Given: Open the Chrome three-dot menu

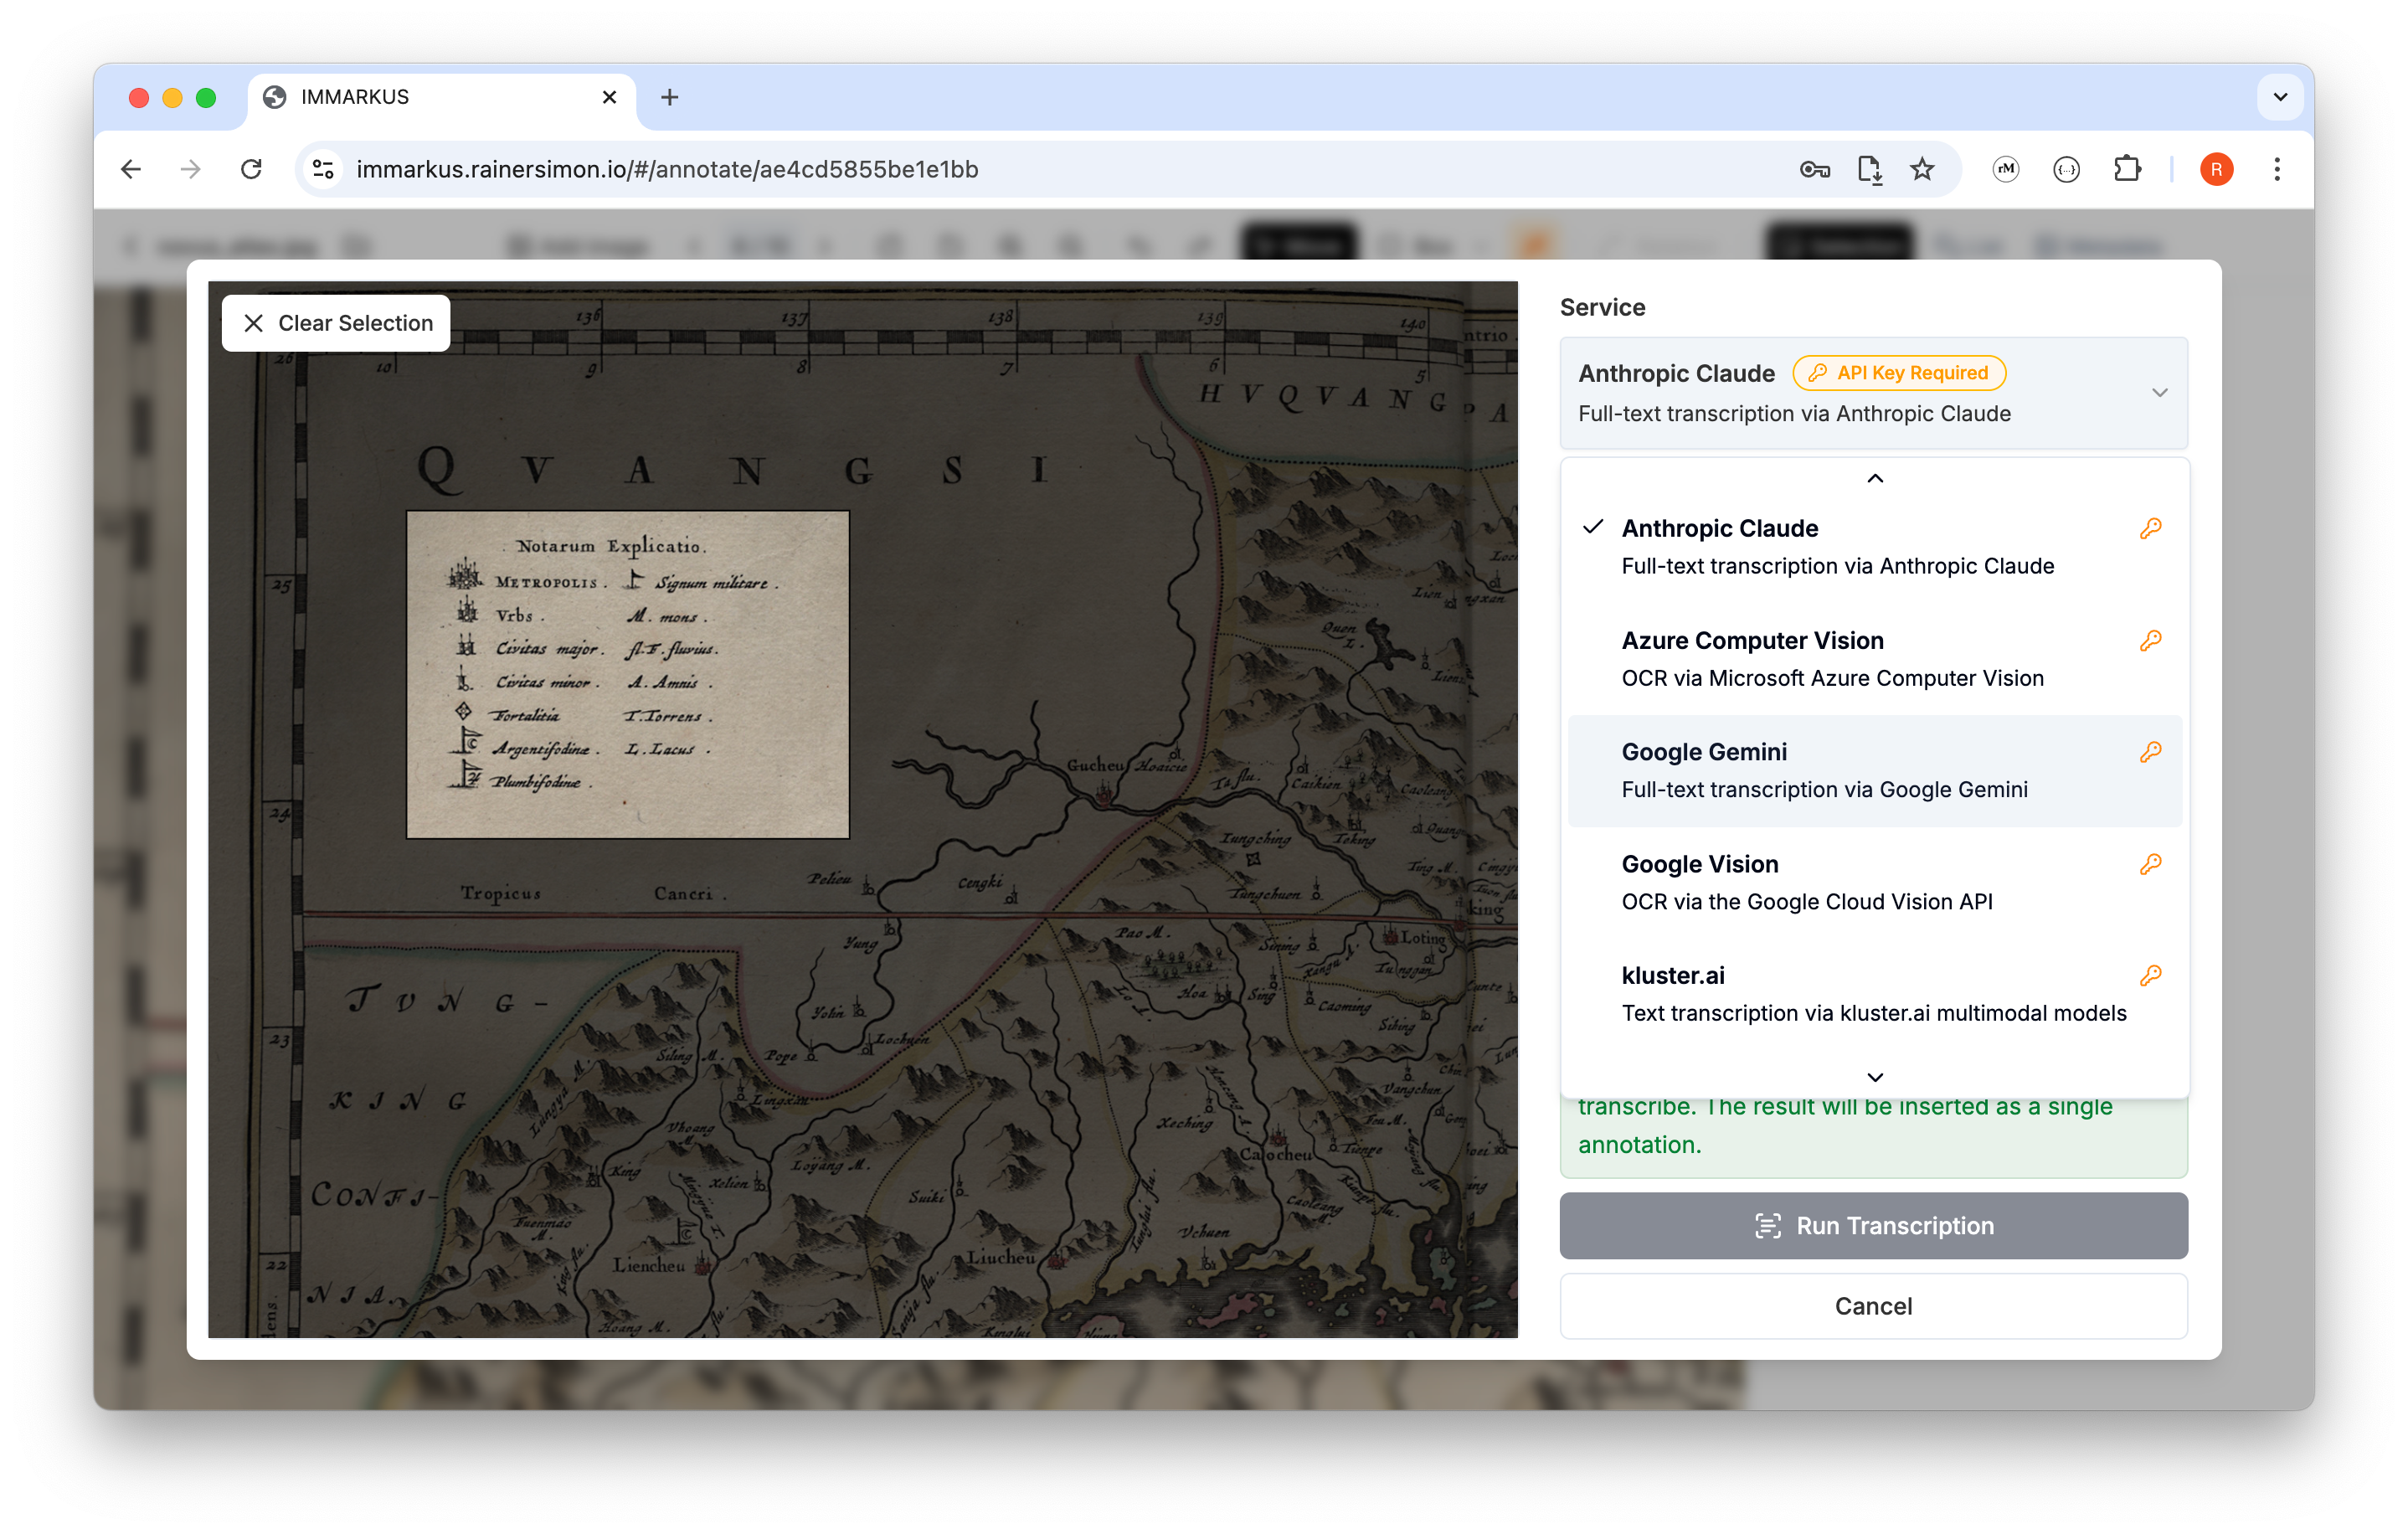Looking at the screenshot, I should click(2277, 169).
